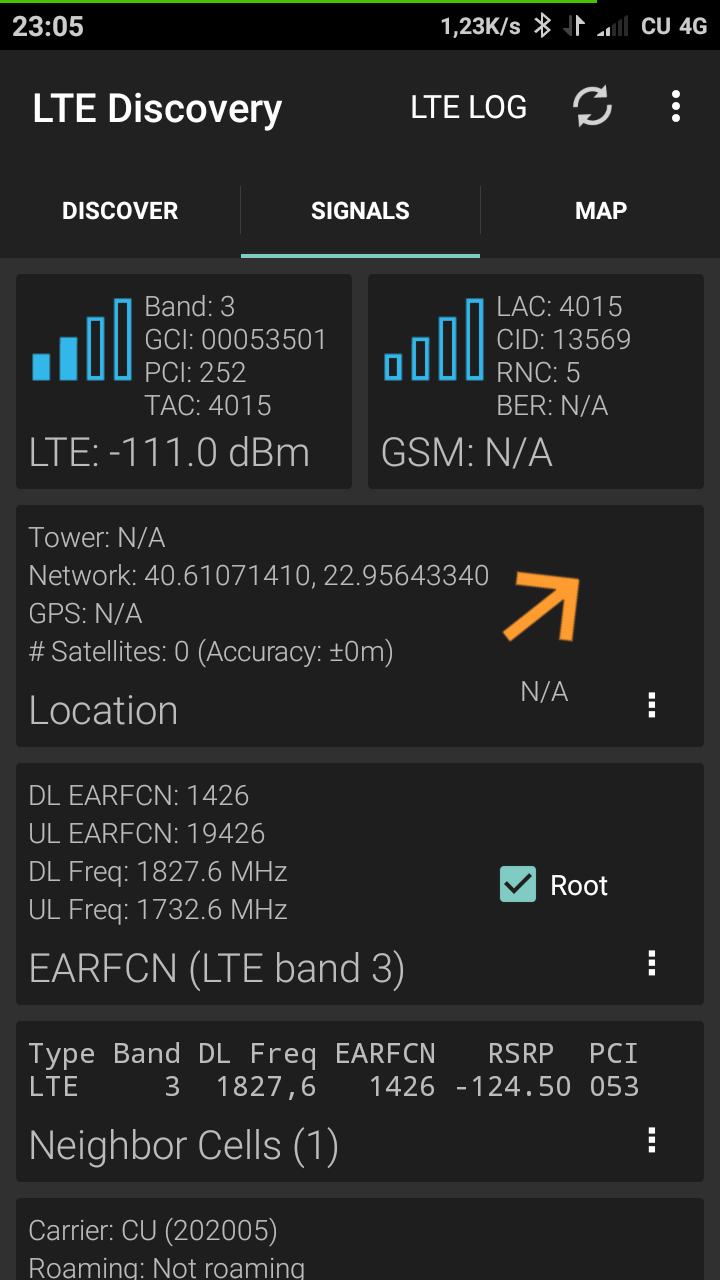Tap the orange direction arrow in Location card
Viewport: 720px width, 1280px height.
click(x=542, y=606)
